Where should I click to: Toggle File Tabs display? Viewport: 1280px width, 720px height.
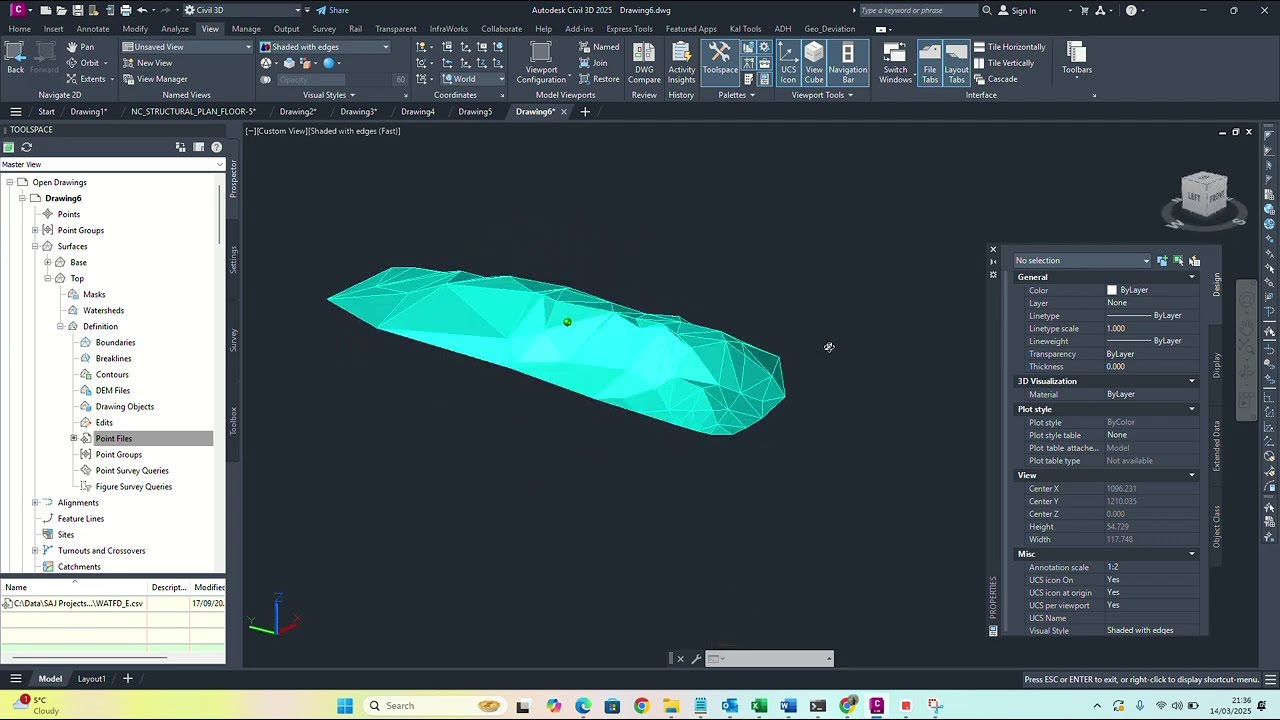point(930,62)
